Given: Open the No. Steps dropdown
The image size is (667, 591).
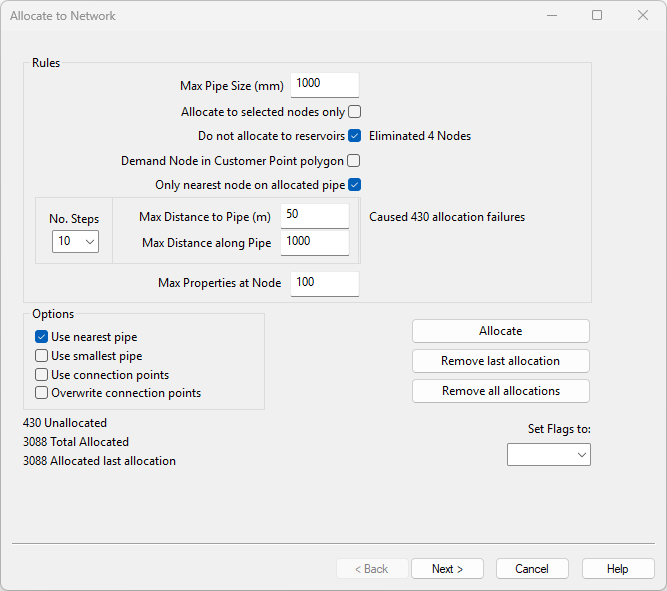Looking at the screenshot, I should pyautogui.click(x=75, y=241).
